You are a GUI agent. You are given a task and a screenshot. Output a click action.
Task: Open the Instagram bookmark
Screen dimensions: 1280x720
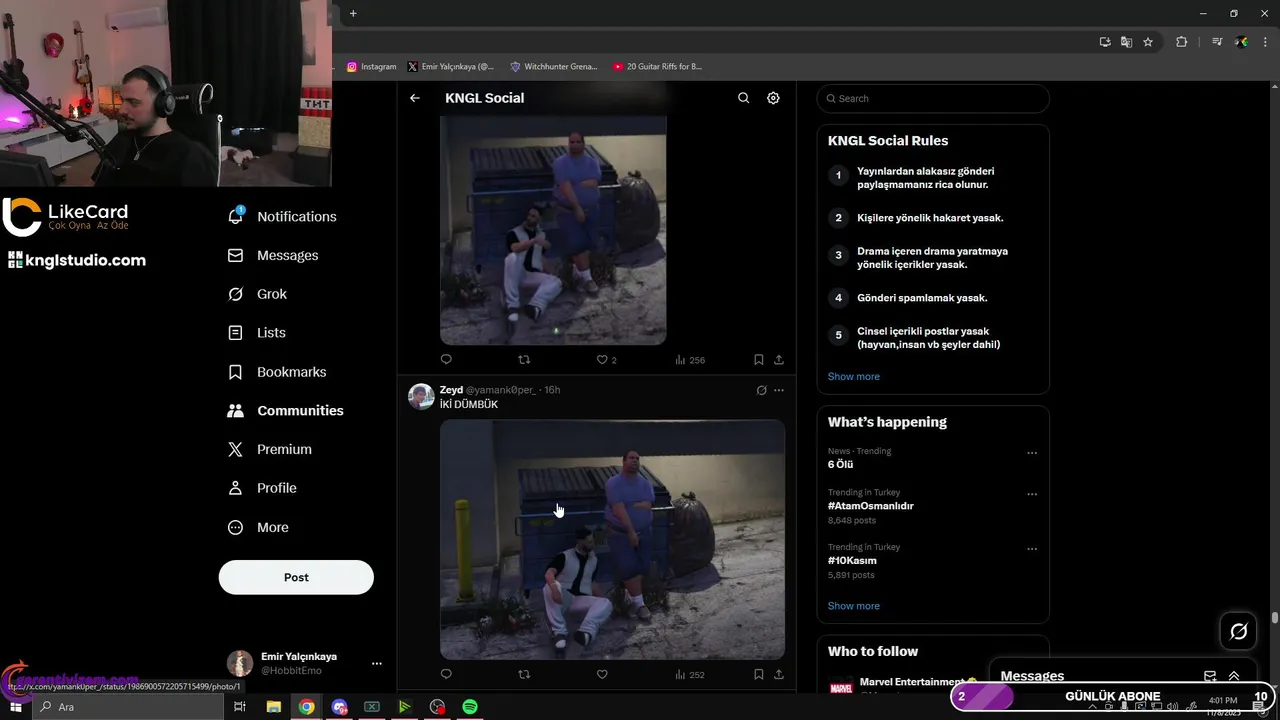(x=372, y=67)
